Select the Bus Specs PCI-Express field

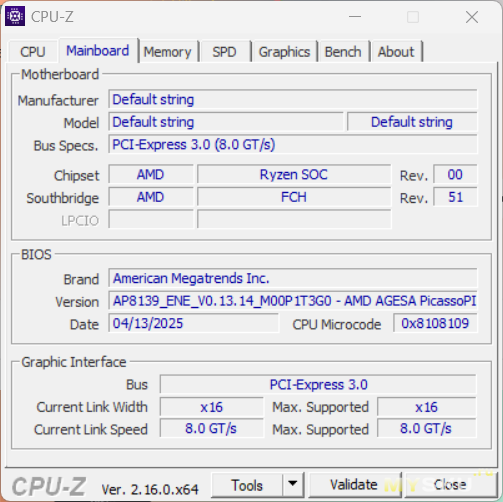tap(293, 144)
